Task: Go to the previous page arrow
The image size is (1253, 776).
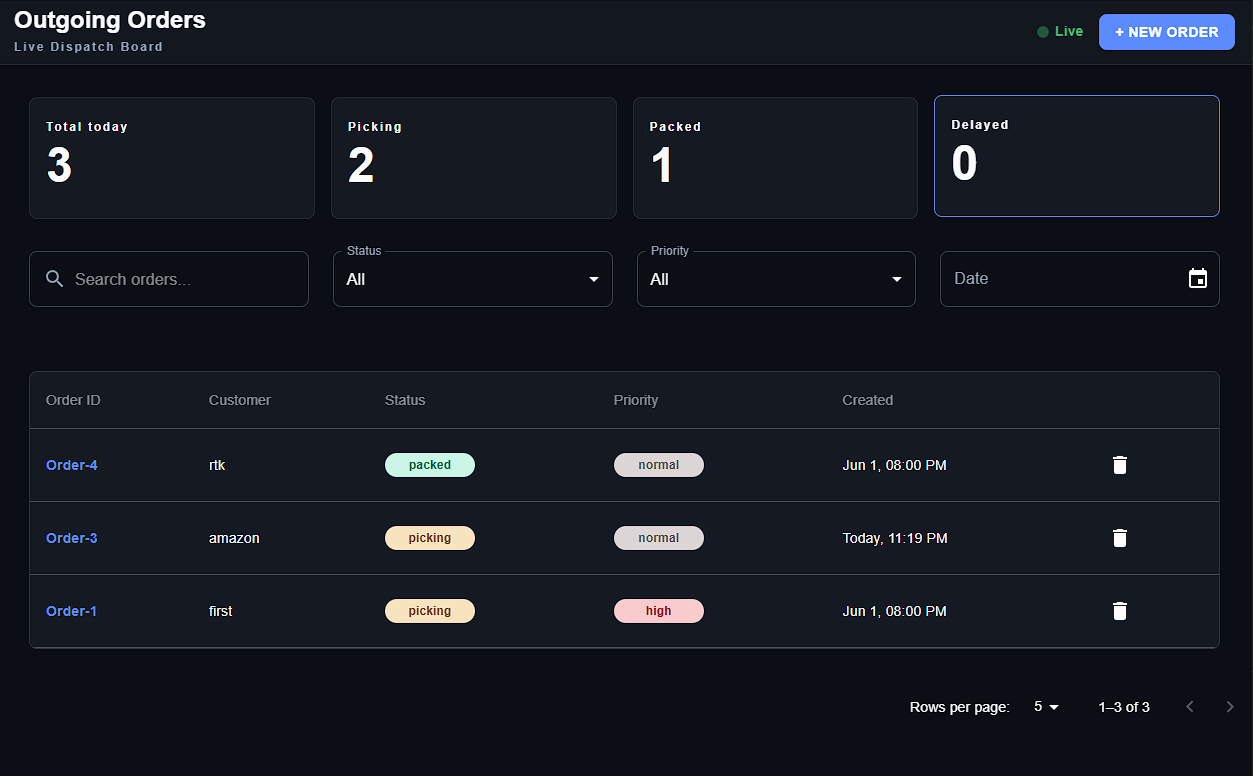Action: 1190,707
